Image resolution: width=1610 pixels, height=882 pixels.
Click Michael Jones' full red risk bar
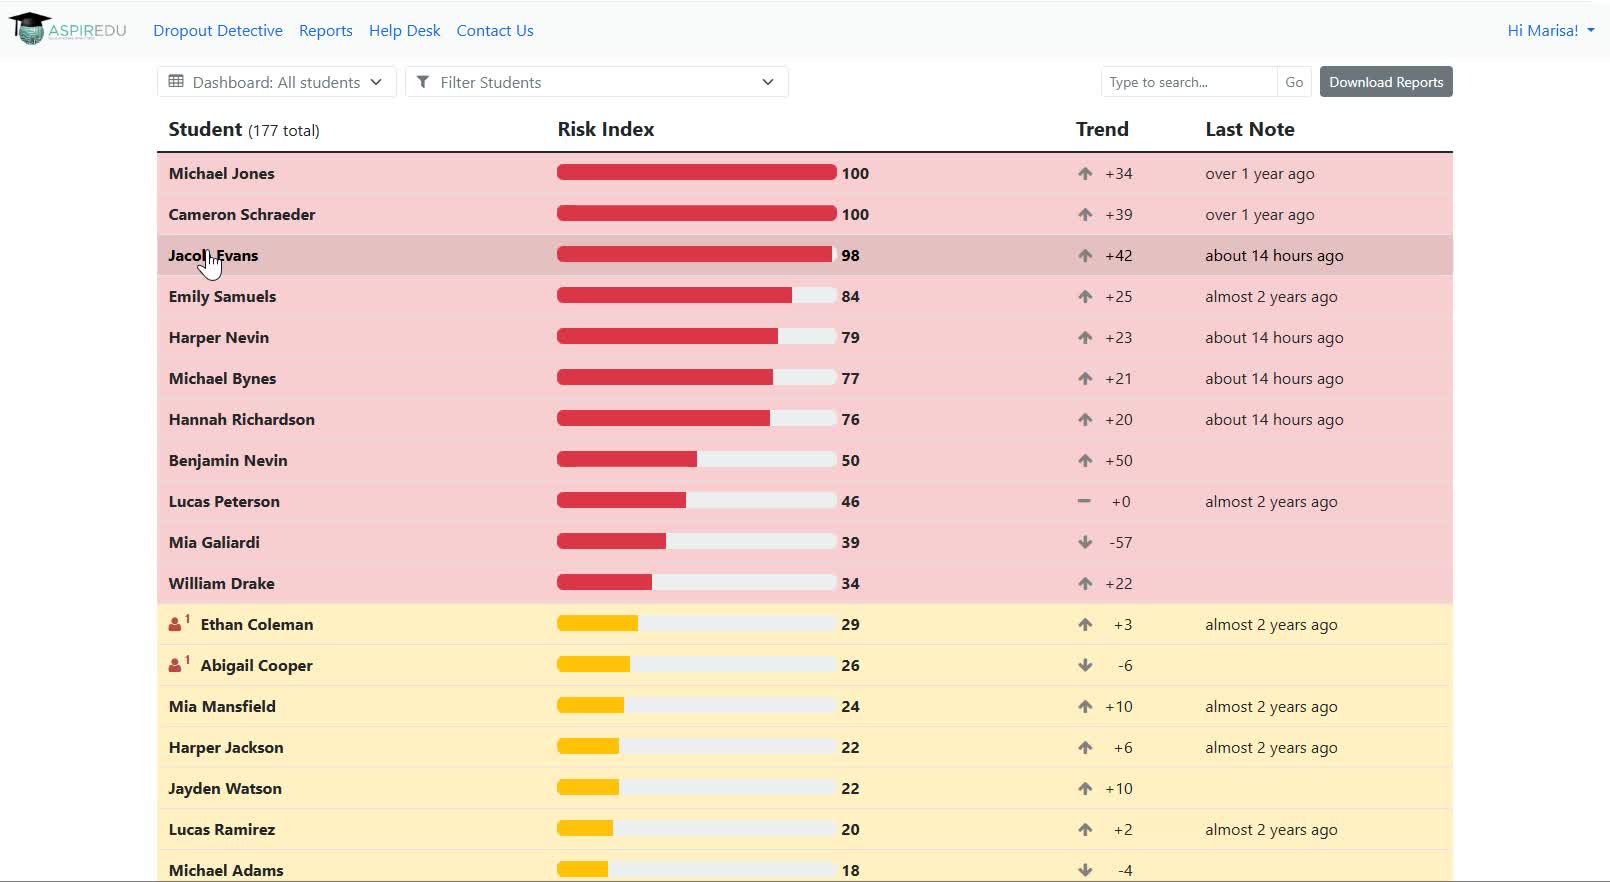696,173
